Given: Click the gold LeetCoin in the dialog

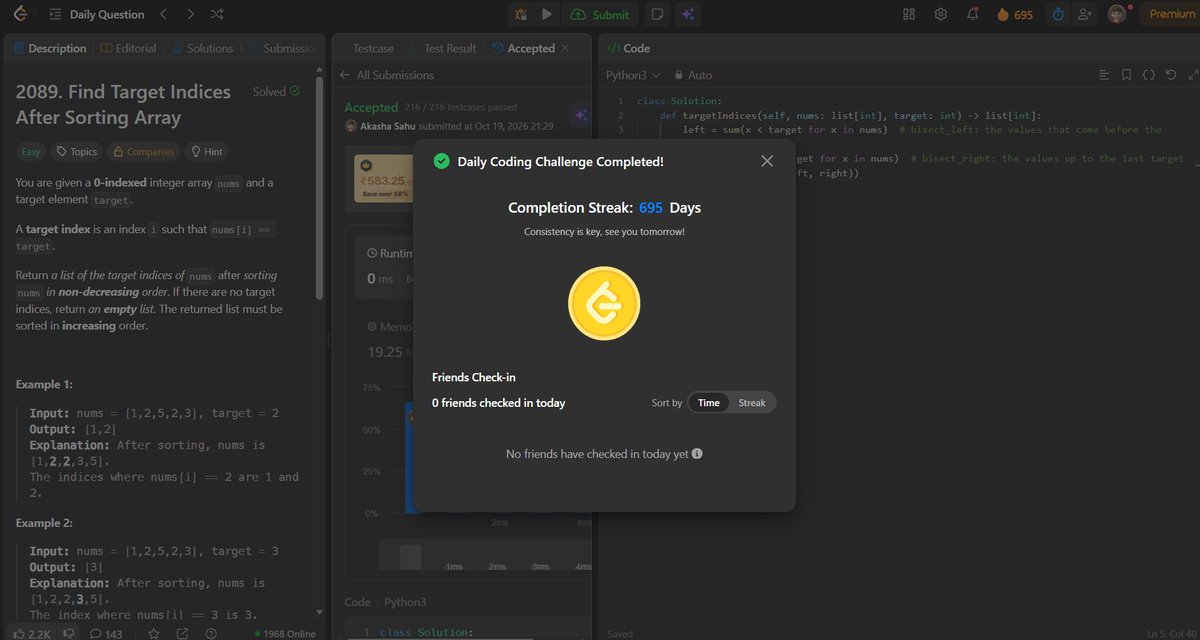Looking at the screenshot, I should [x=604, y=304].
